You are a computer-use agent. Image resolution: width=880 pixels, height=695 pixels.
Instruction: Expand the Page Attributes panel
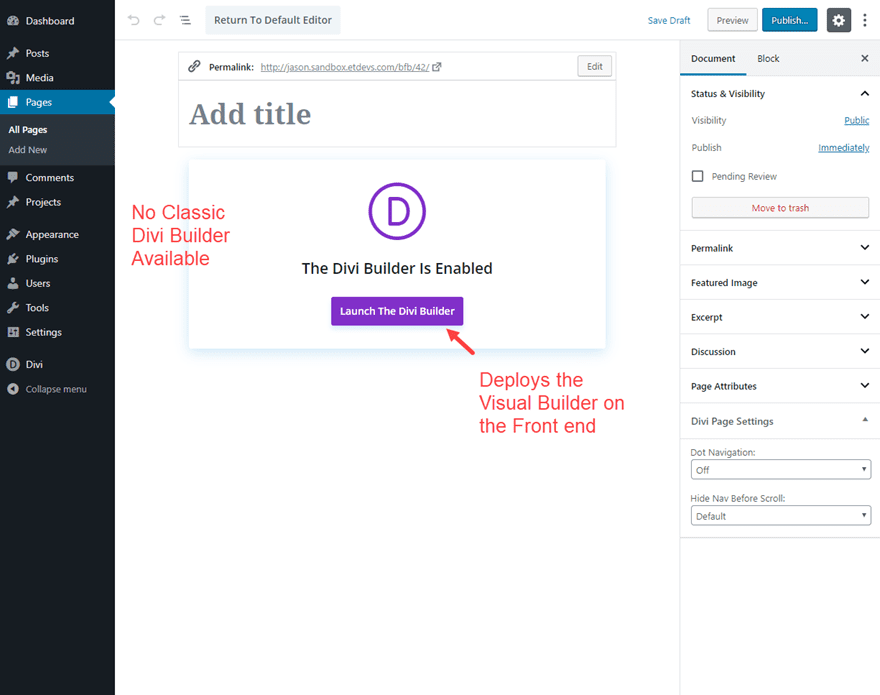(780, 386)
